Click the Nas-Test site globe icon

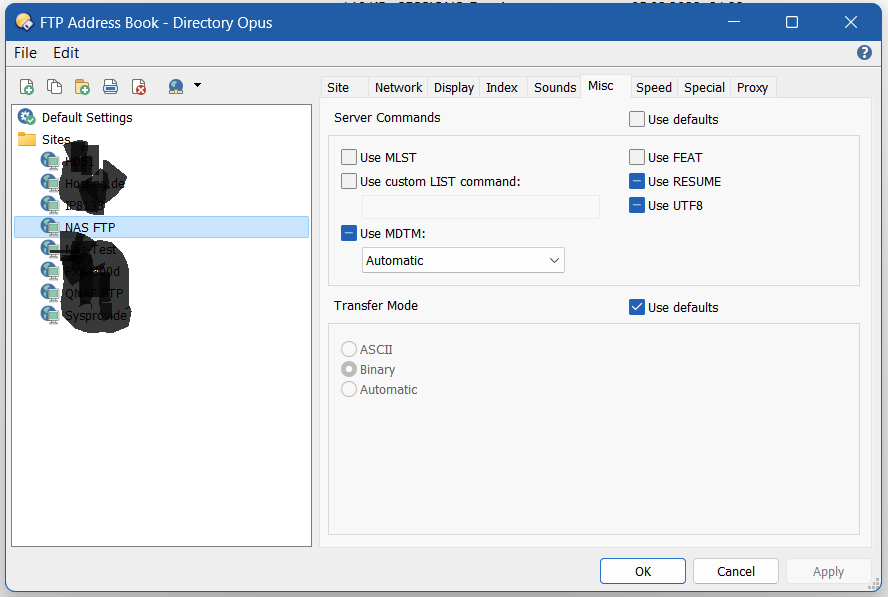point(50,249)
